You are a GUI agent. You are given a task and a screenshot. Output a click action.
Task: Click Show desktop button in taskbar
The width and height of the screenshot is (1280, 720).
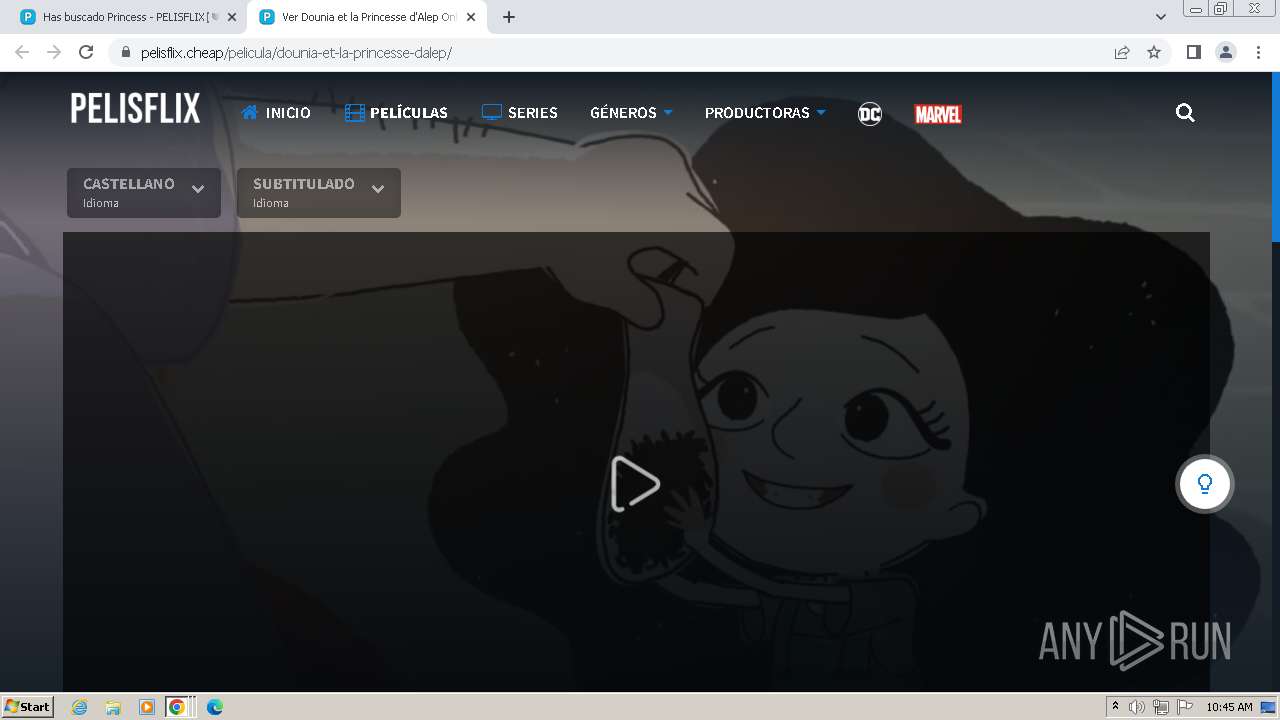(1269, 707)
